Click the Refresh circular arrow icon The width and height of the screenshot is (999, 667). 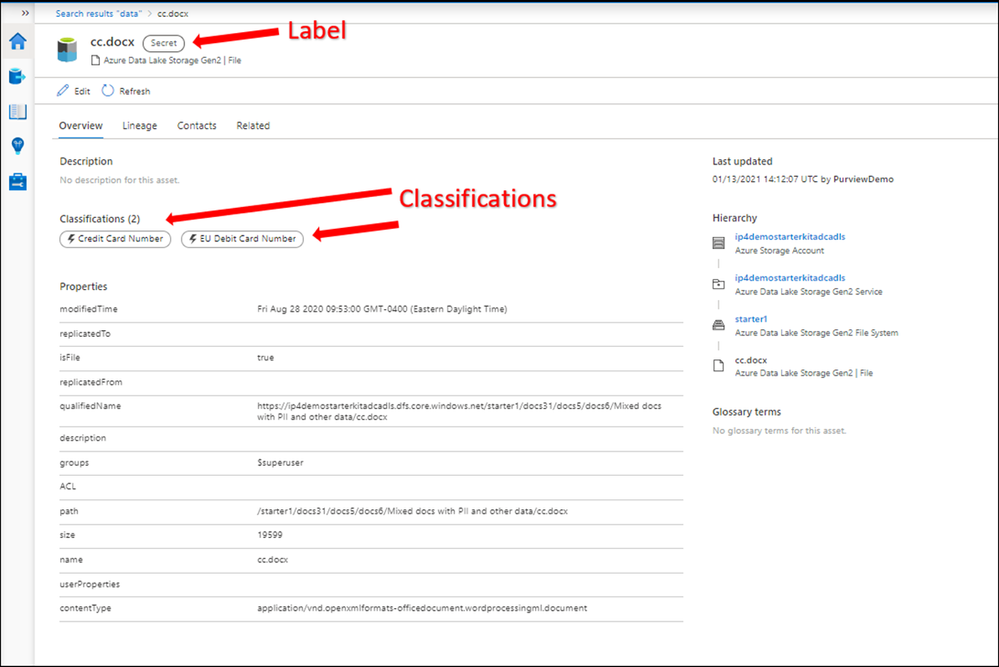(108, 91)
